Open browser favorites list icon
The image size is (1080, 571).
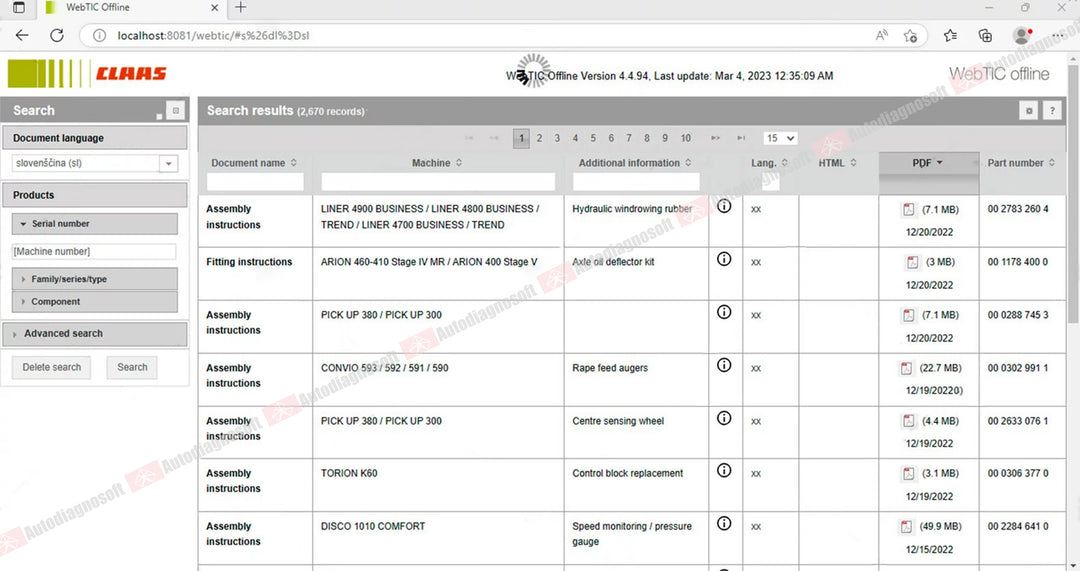pyautogui.click(x=951, y=35)
